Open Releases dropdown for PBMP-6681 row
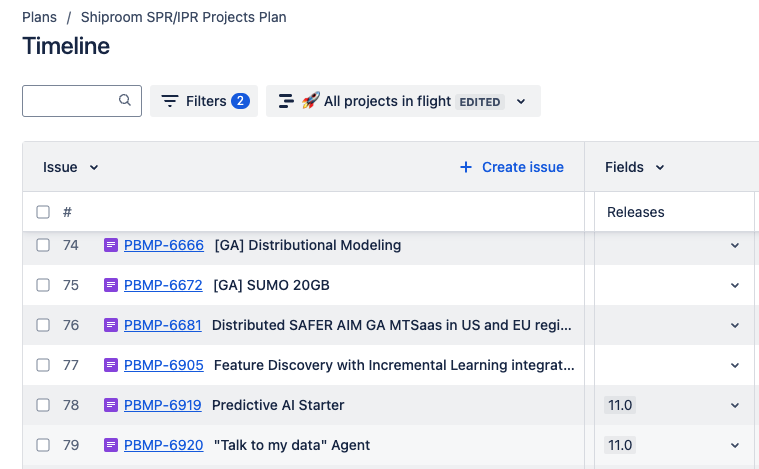759x469 pixels. [735, 325]
